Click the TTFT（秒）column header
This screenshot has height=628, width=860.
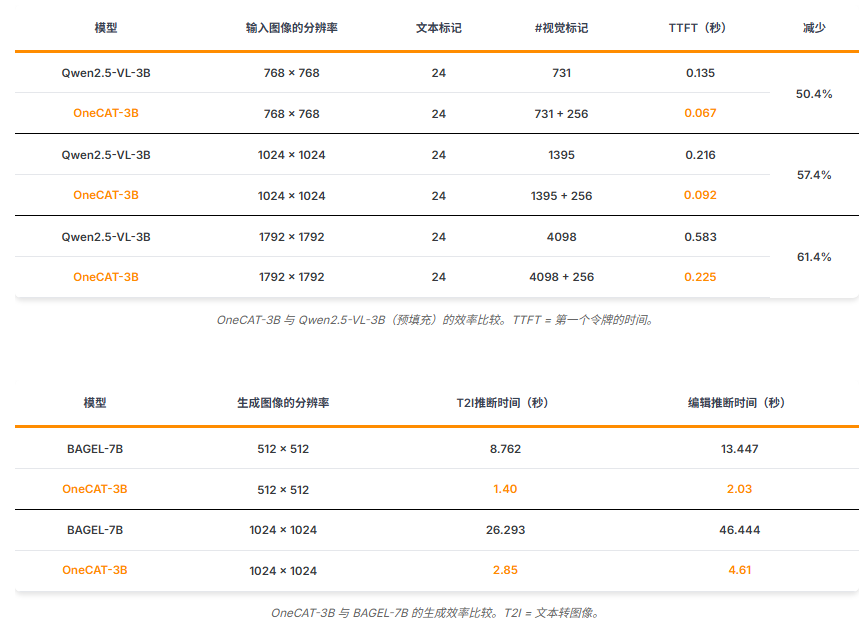(697, 28)
